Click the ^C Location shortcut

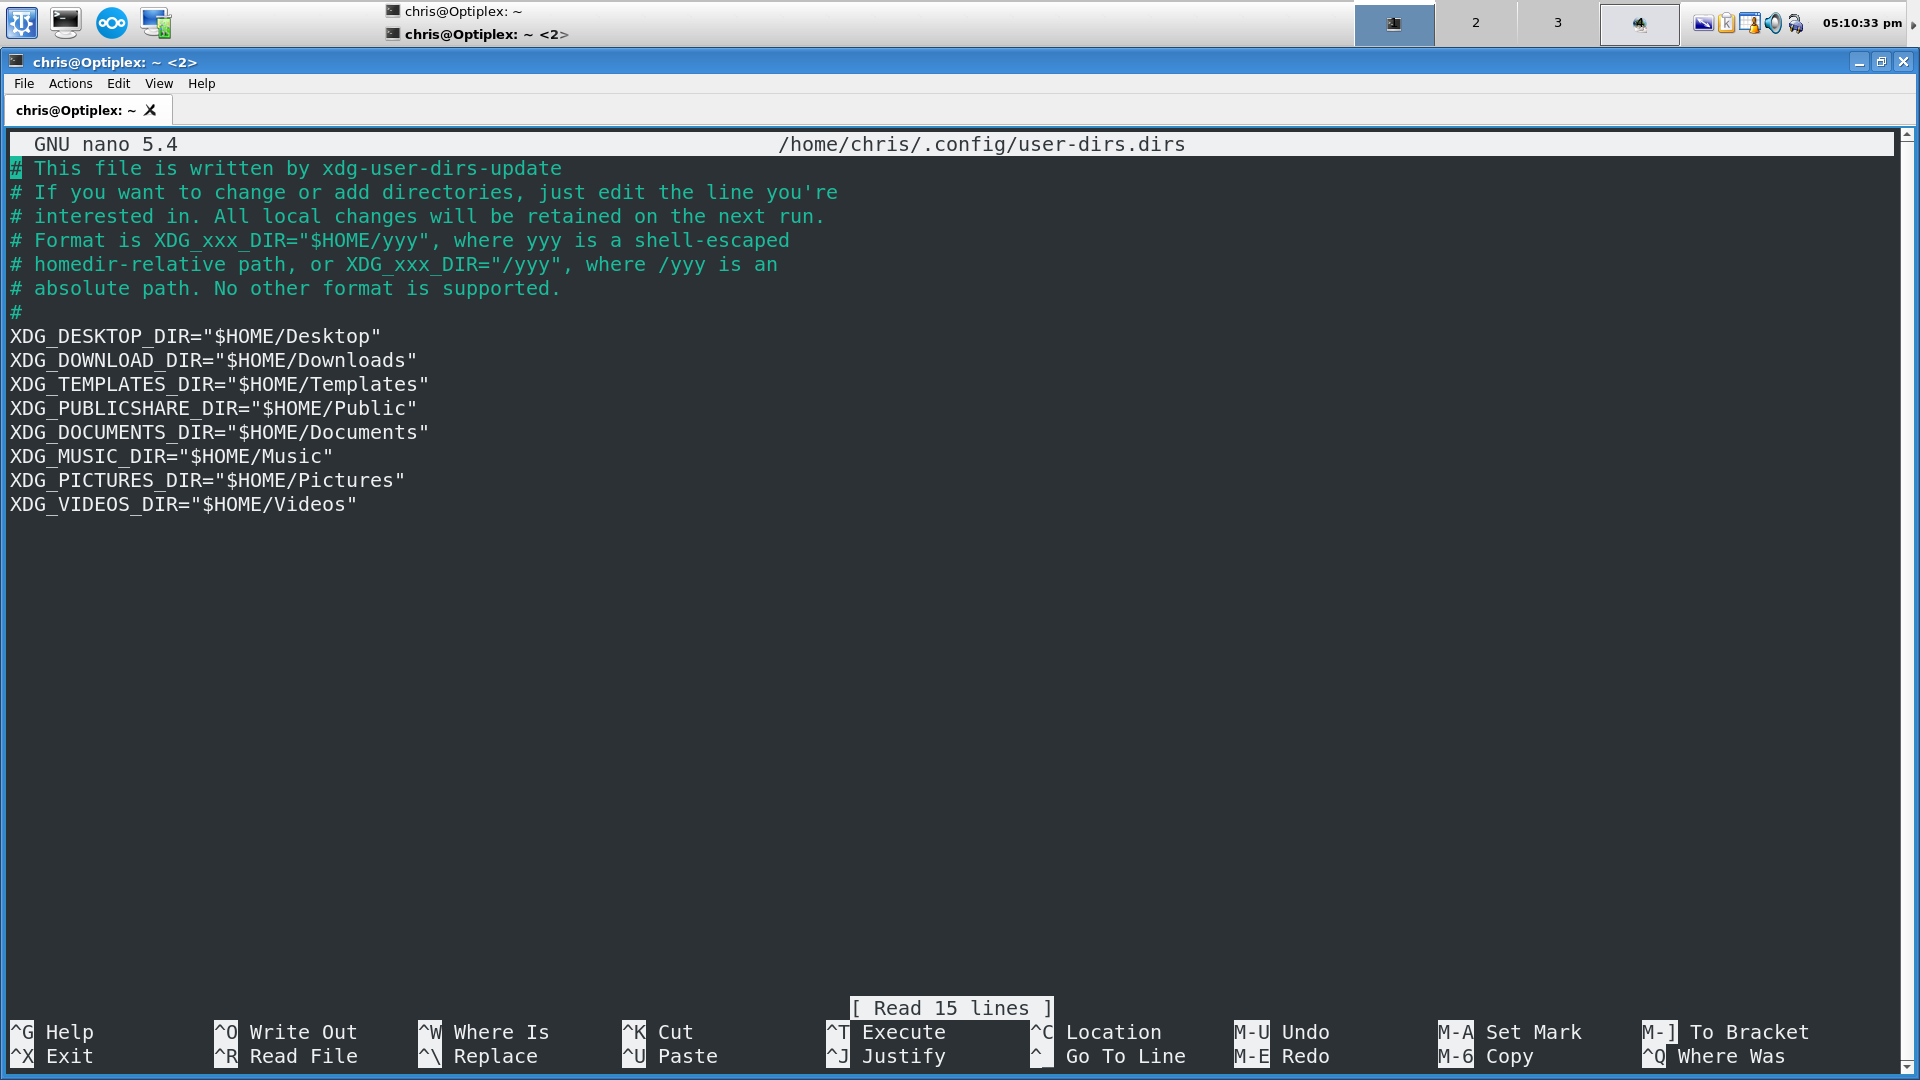click(x=1096, y=1033)
